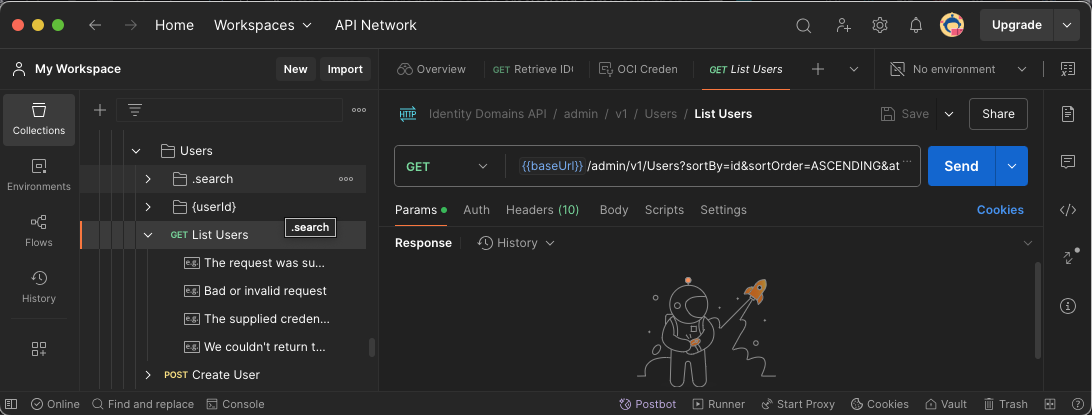The image size is (1092, 415).
Task: Open the GET method dropdown
Action: [x=447, y=166]
